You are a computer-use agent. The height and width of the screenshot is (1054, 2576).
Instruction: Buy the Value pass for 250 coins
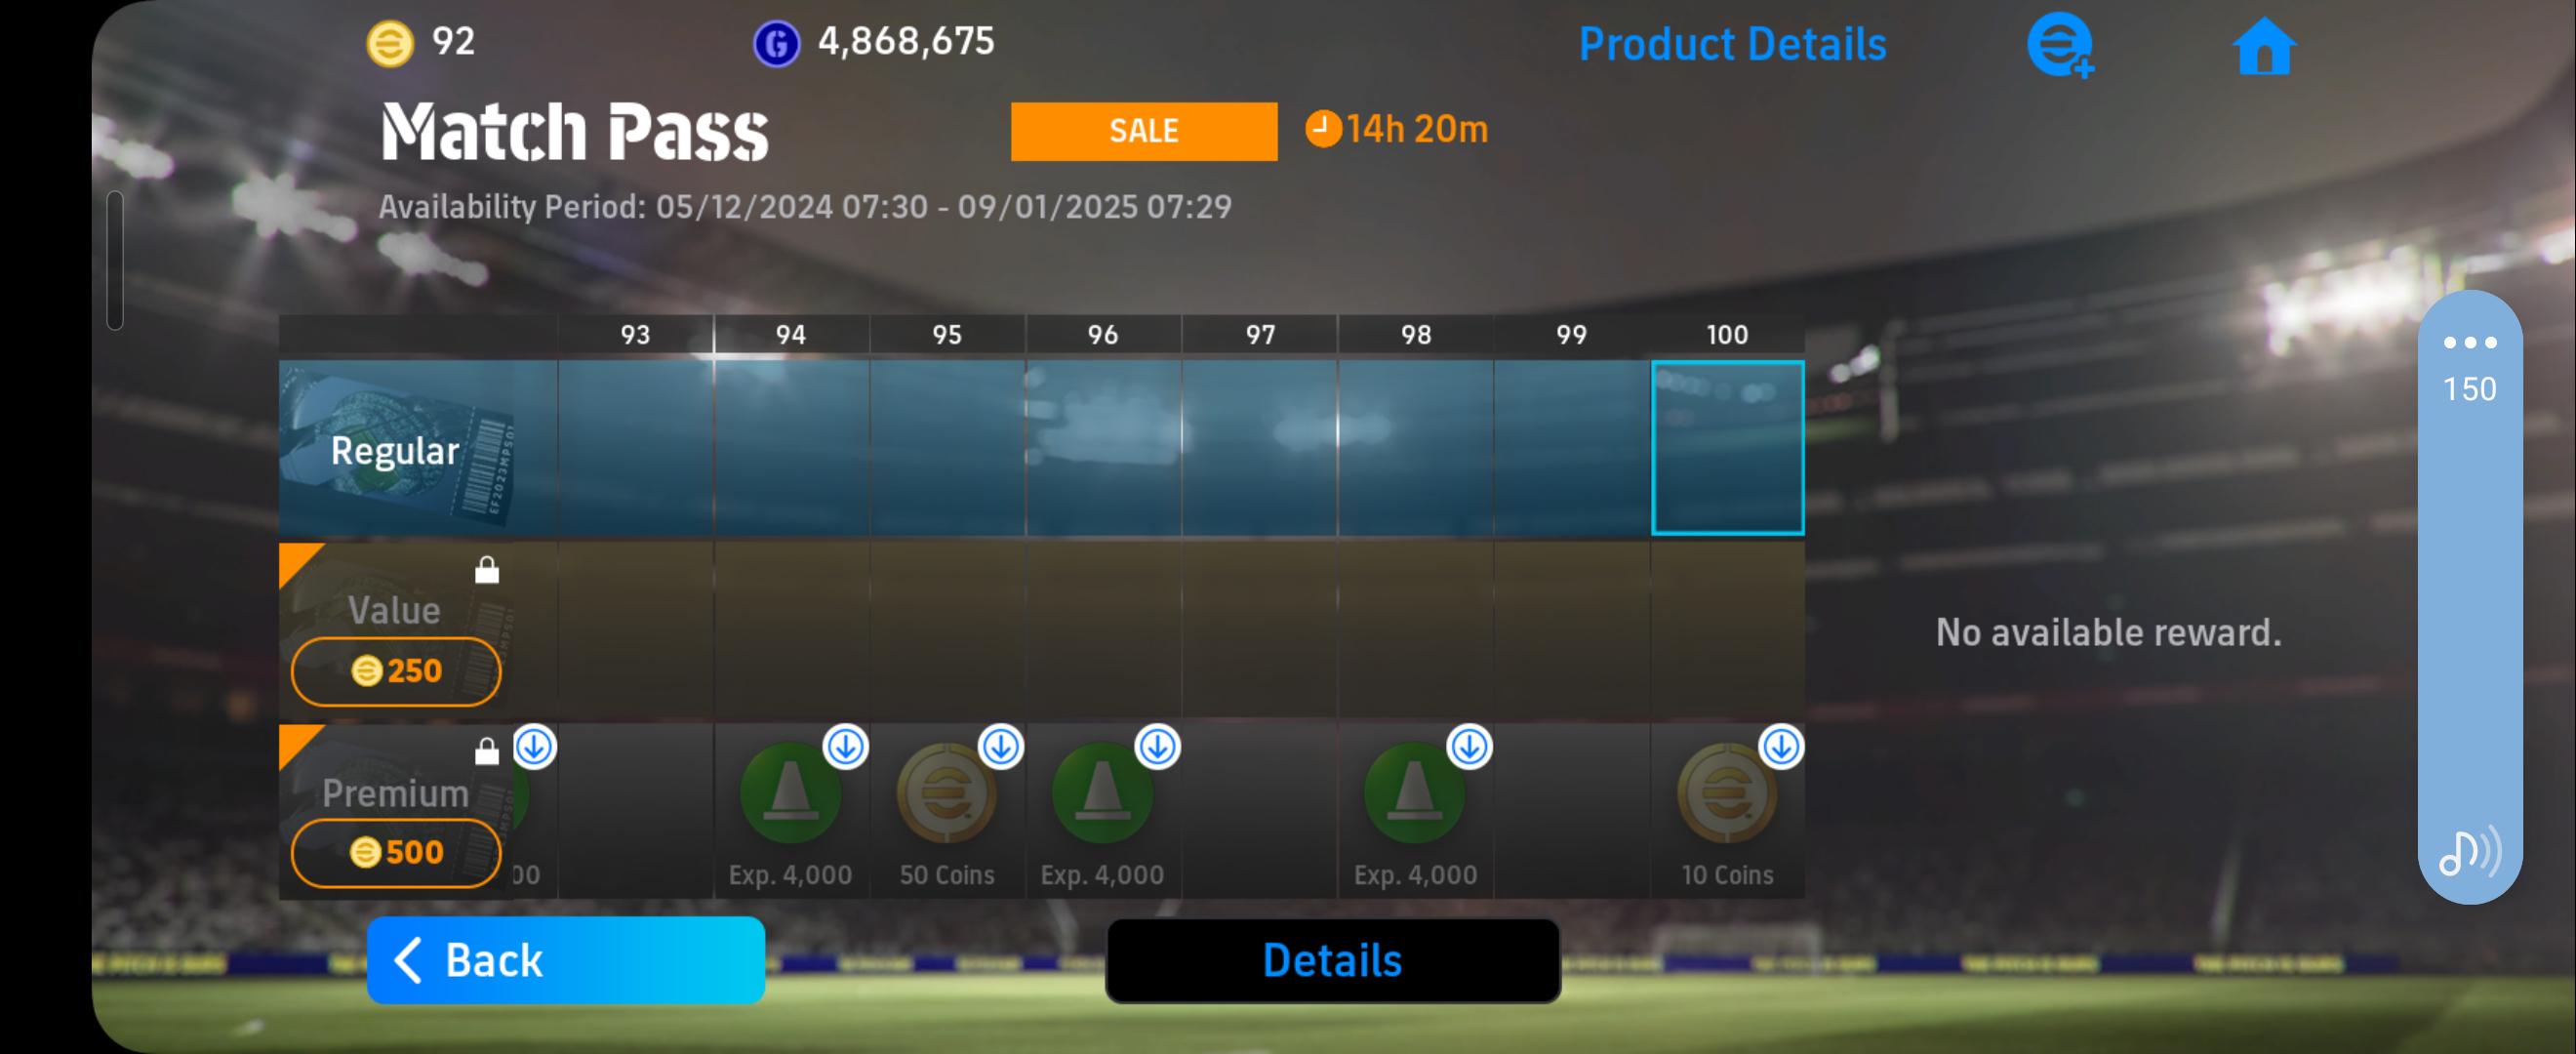pyautogui.click(x=396, y=671)
